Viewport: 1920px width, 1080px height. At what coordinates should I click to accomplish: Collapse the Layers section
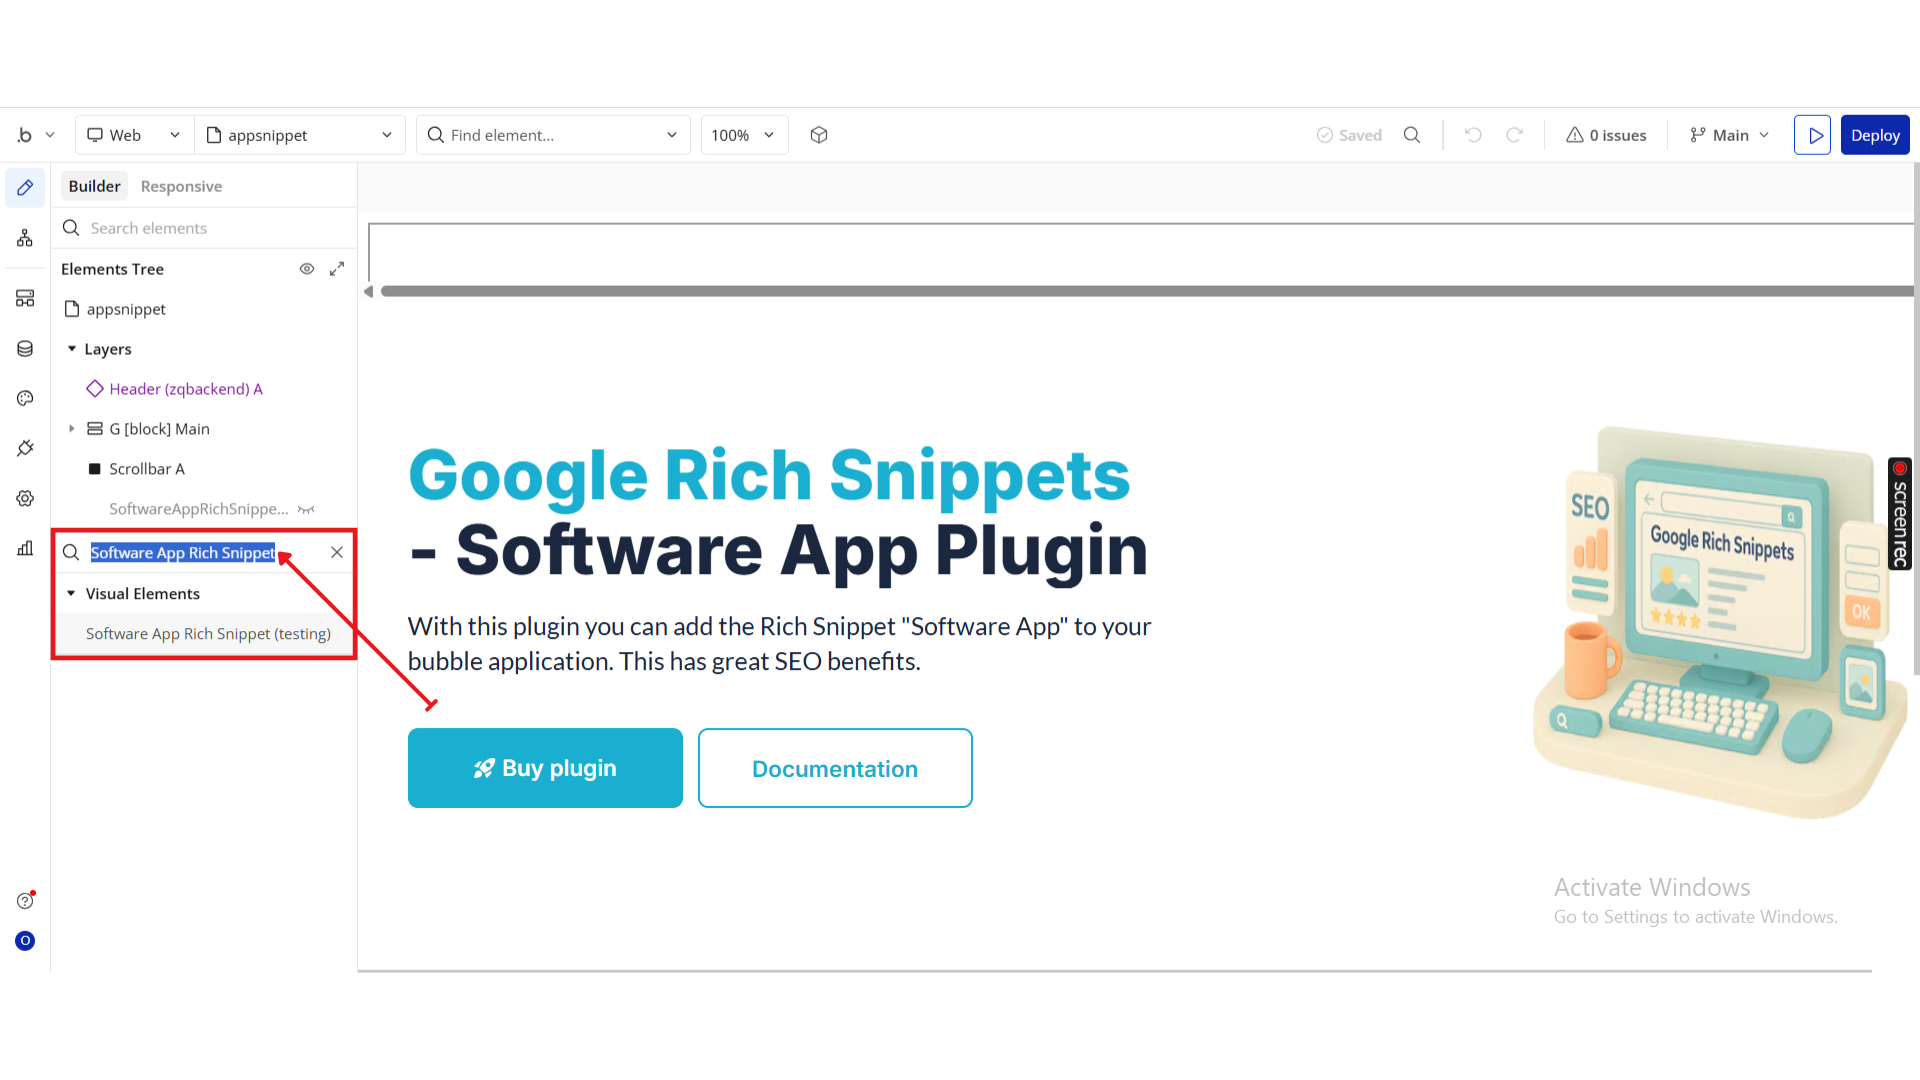click(71, 349)
